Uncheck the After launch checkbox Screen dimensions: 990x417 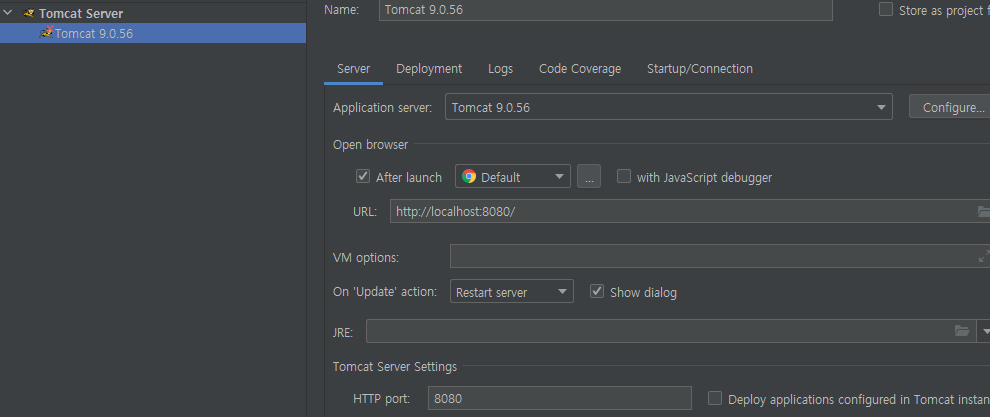pos(362,176)
